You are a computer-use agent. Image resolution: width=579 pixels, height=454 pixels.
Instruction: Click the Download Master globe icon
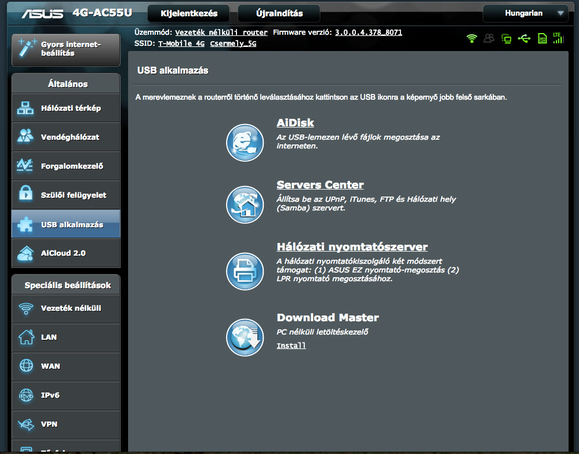(245, 337)
